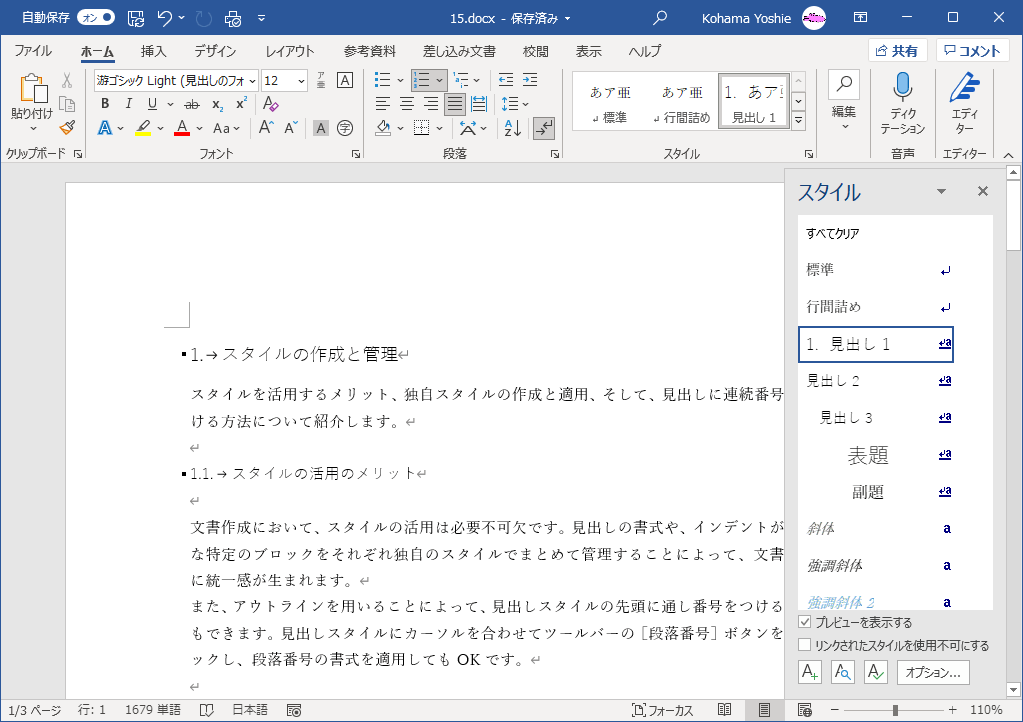
Task: Click the Dictation microphone icon
Action: (903, 88)
